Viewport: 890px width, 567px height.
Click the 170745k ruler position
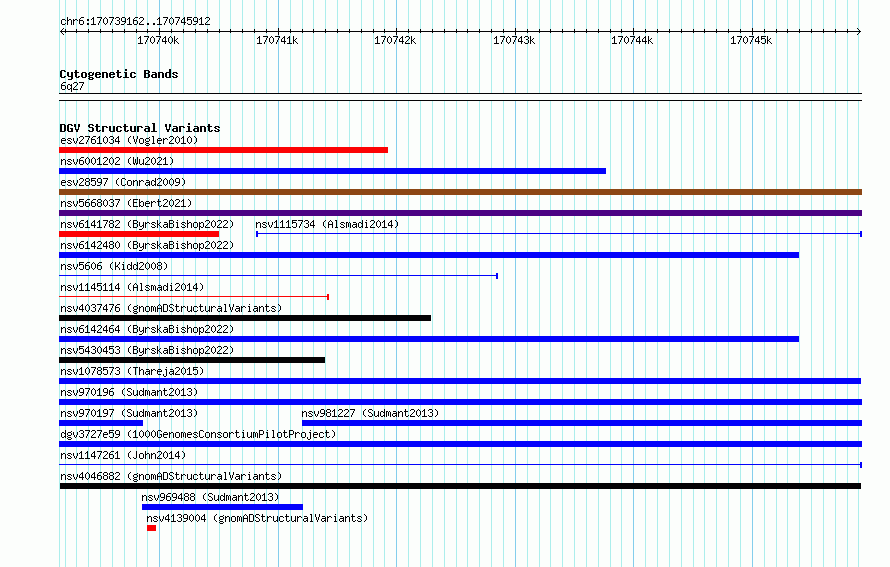[751, 40]
